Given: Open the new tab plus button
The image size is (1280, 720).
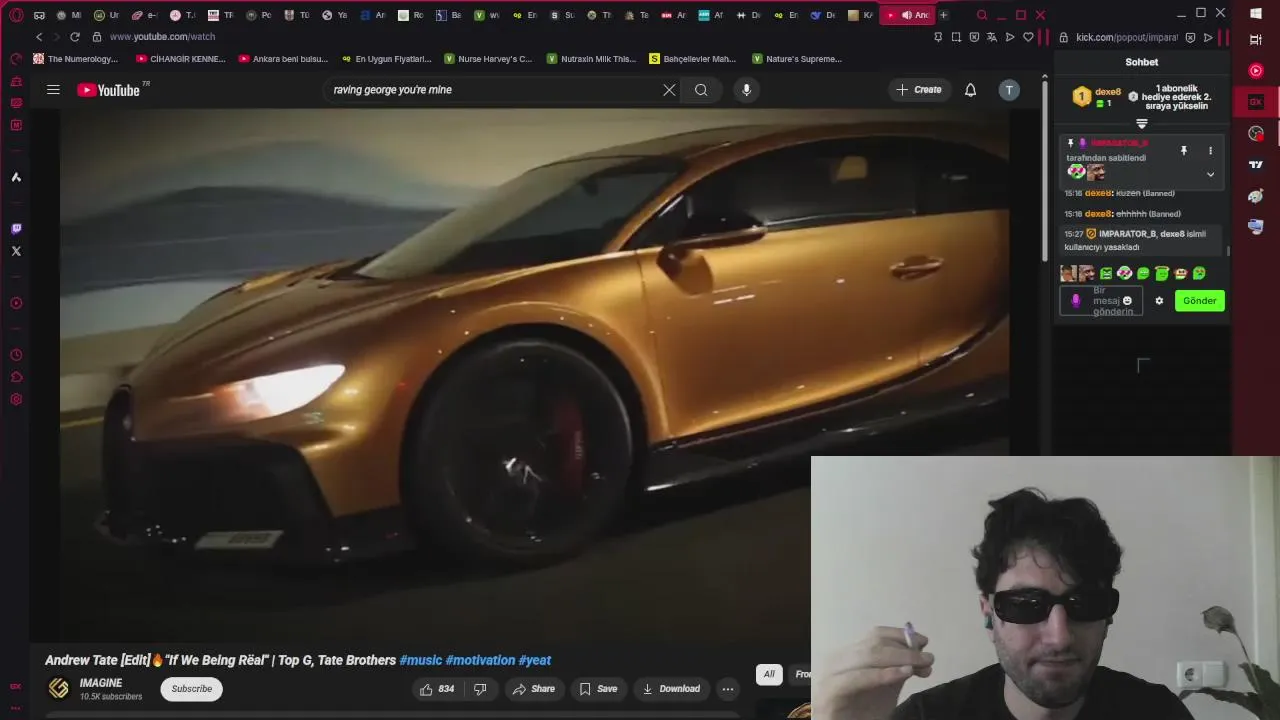Looking at the screenshot, I should [943, 15].
